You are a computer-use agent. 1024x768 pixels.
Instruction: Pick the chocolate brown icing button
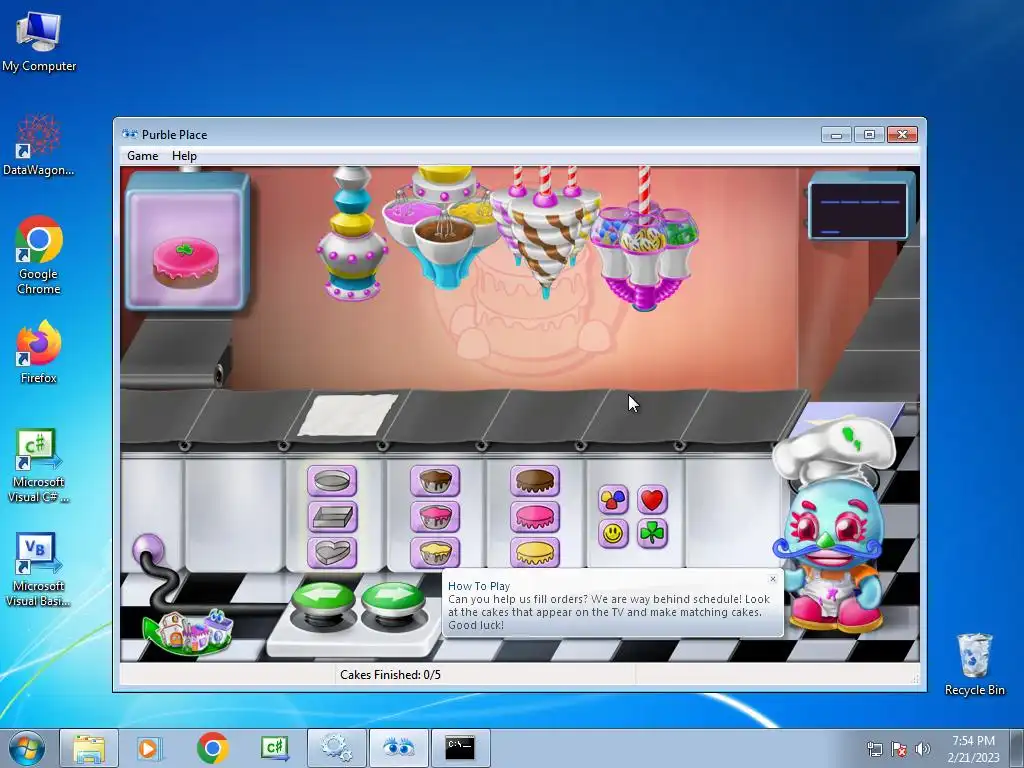point(535,481)
